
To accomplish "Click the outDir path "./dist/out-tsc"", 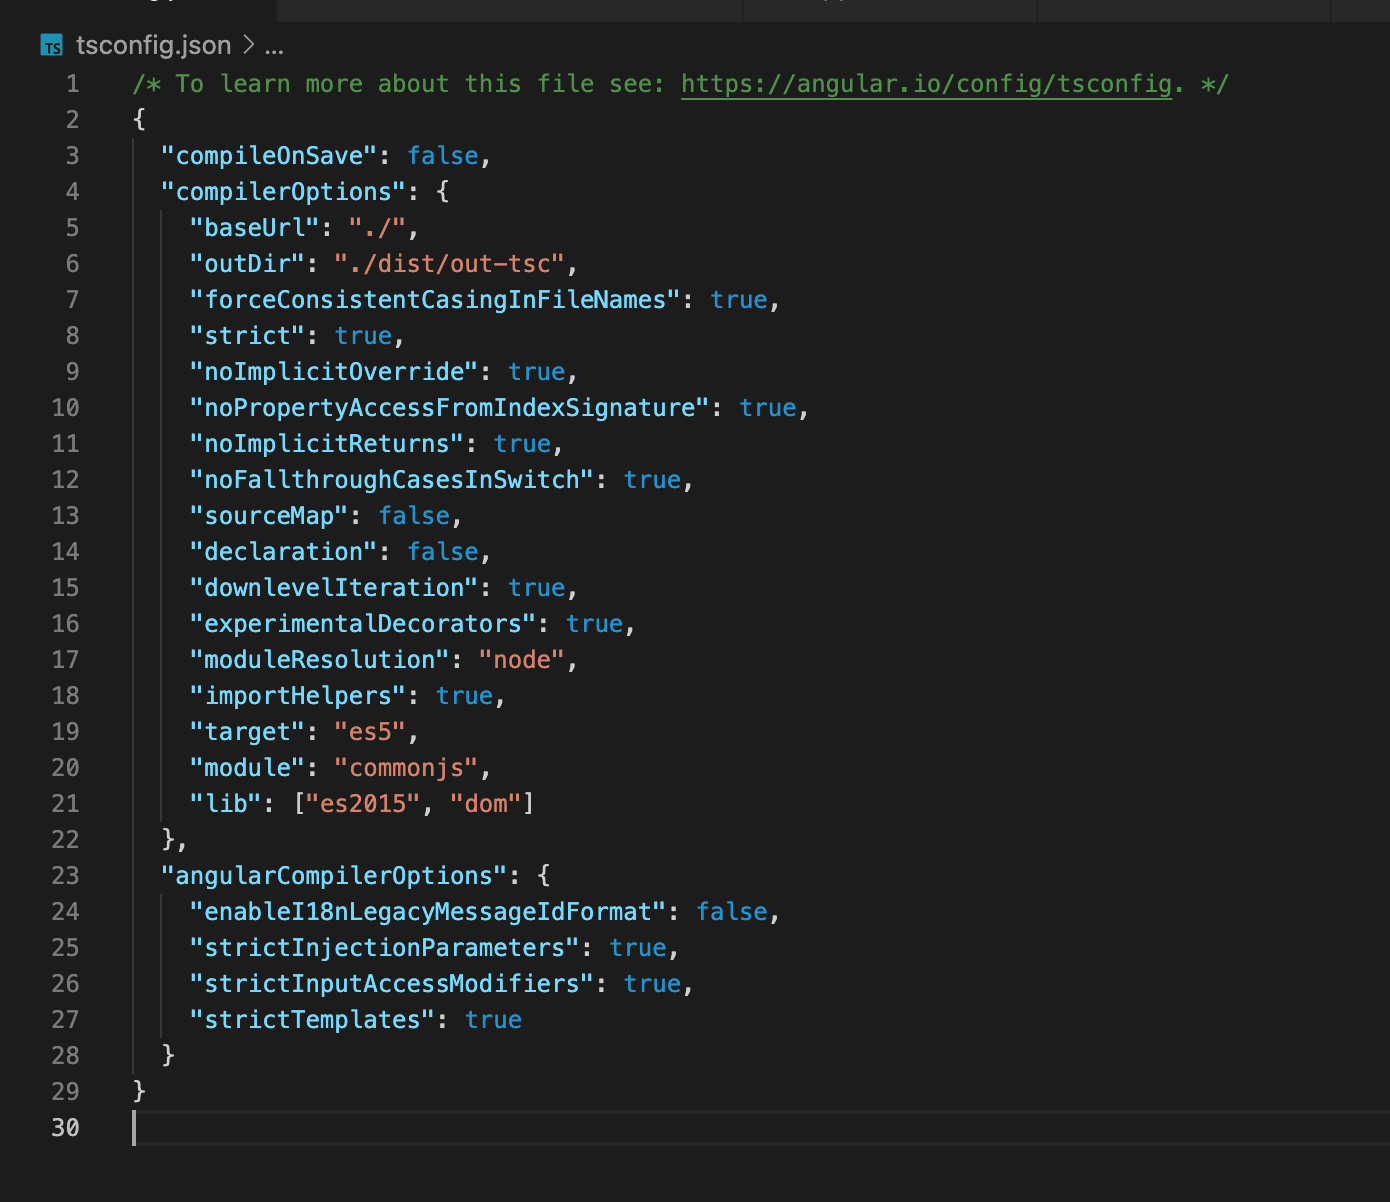I will [449, 263].
